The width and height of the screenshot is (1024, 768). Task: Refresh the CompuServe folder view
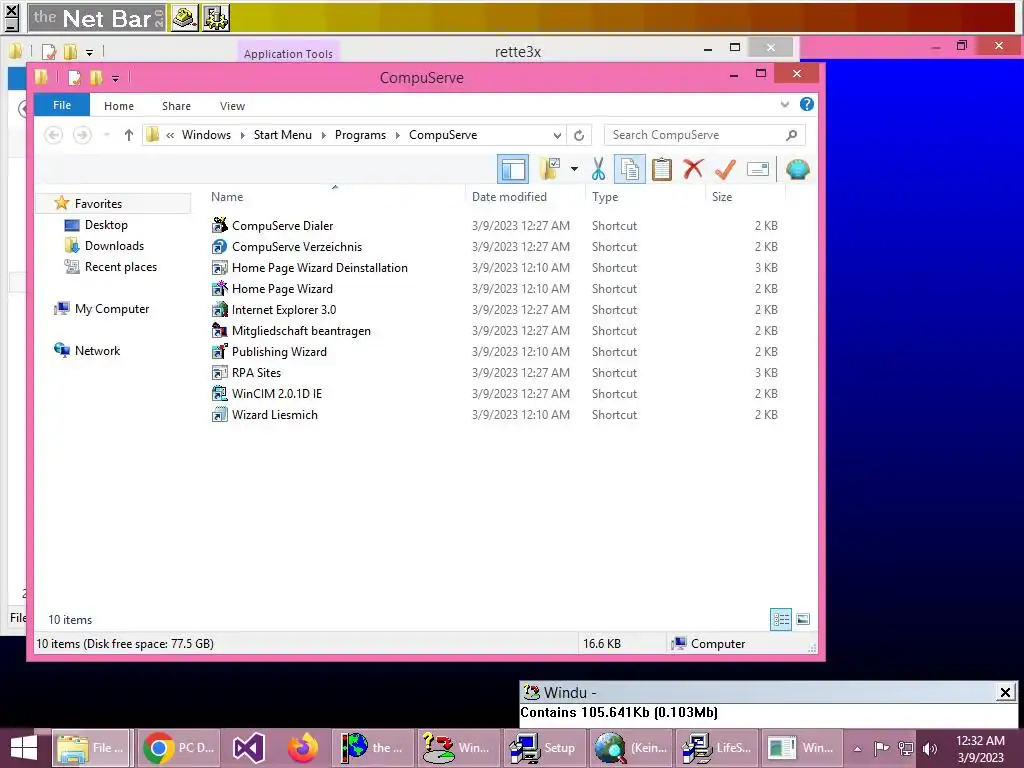coord(579,135)
